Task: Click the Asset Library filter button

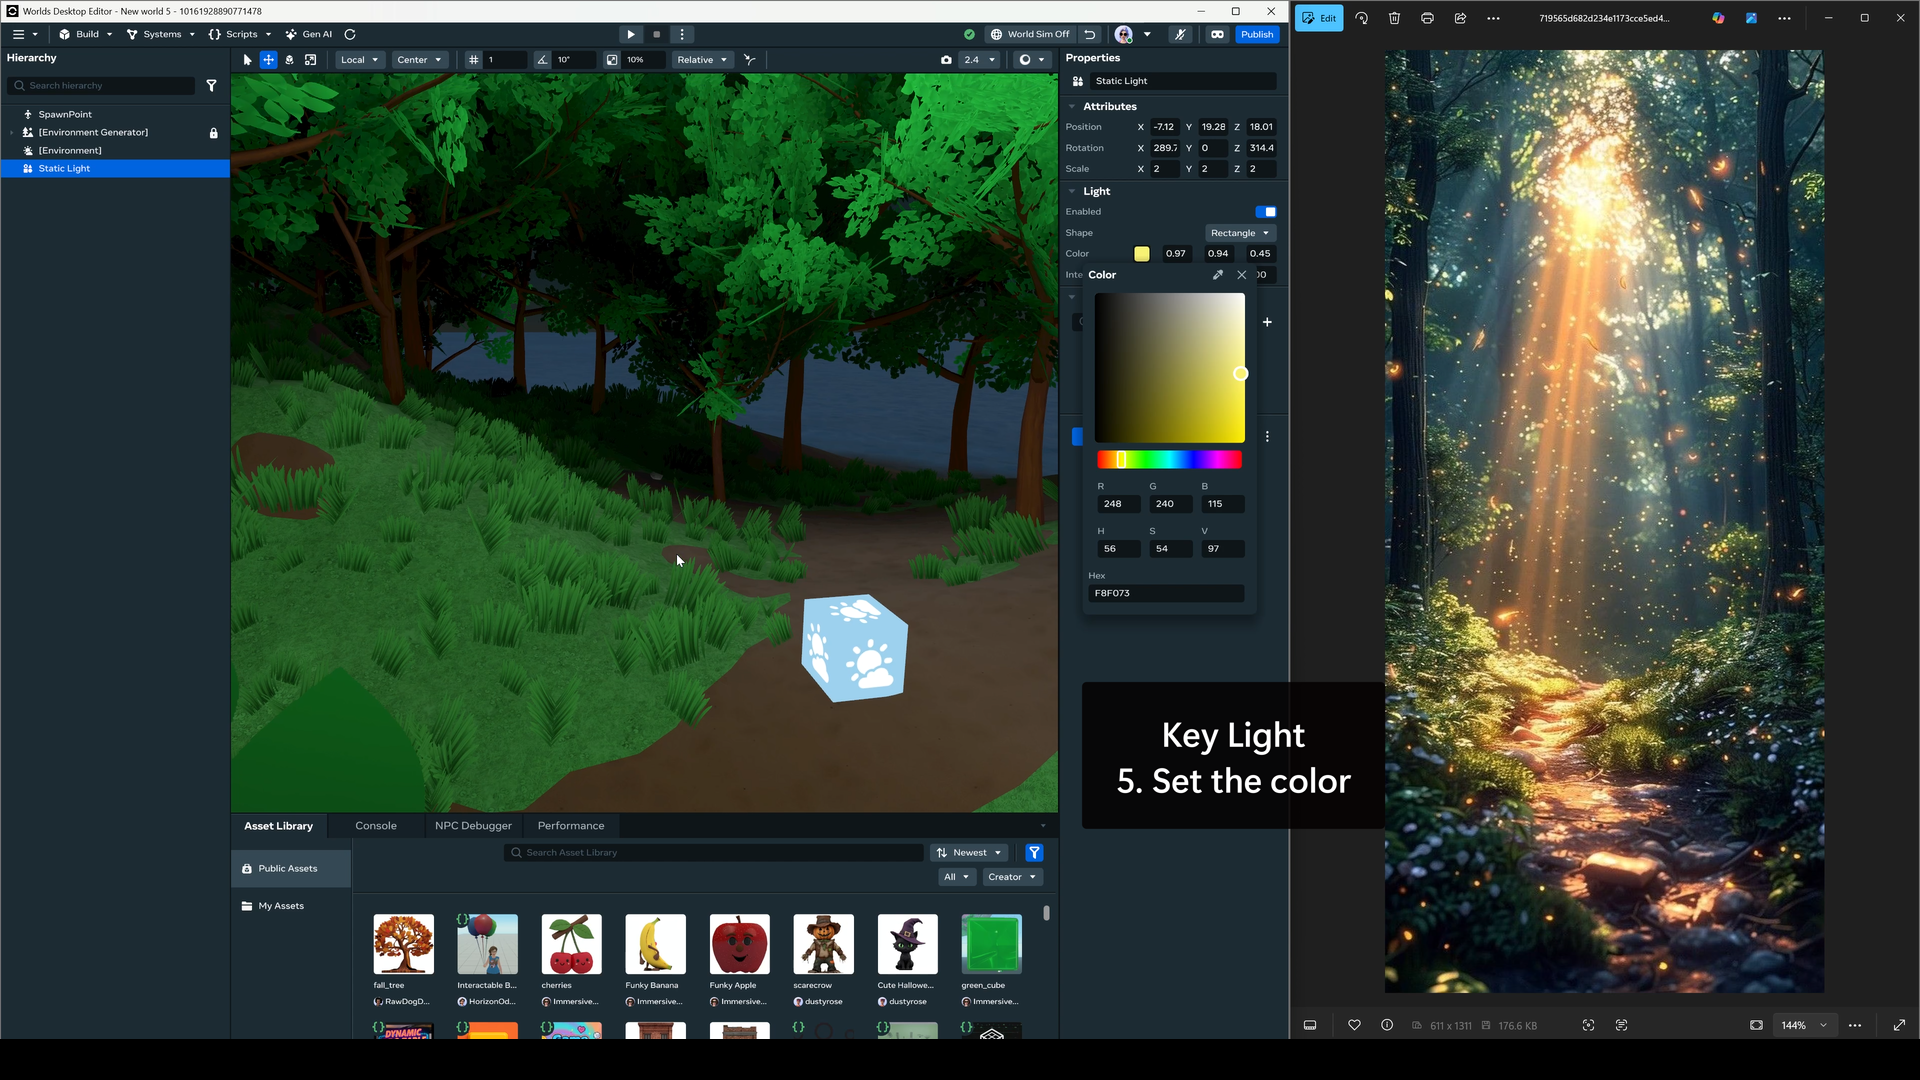Action: click(1034, 853)
